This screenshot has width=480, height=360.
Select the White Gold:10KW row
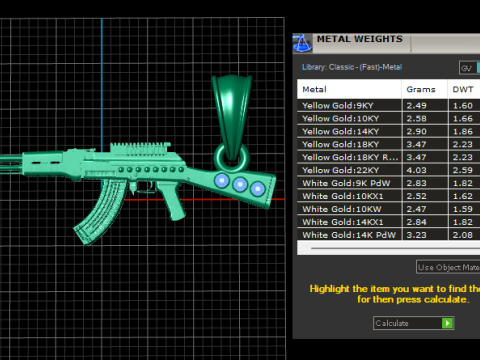389,209
